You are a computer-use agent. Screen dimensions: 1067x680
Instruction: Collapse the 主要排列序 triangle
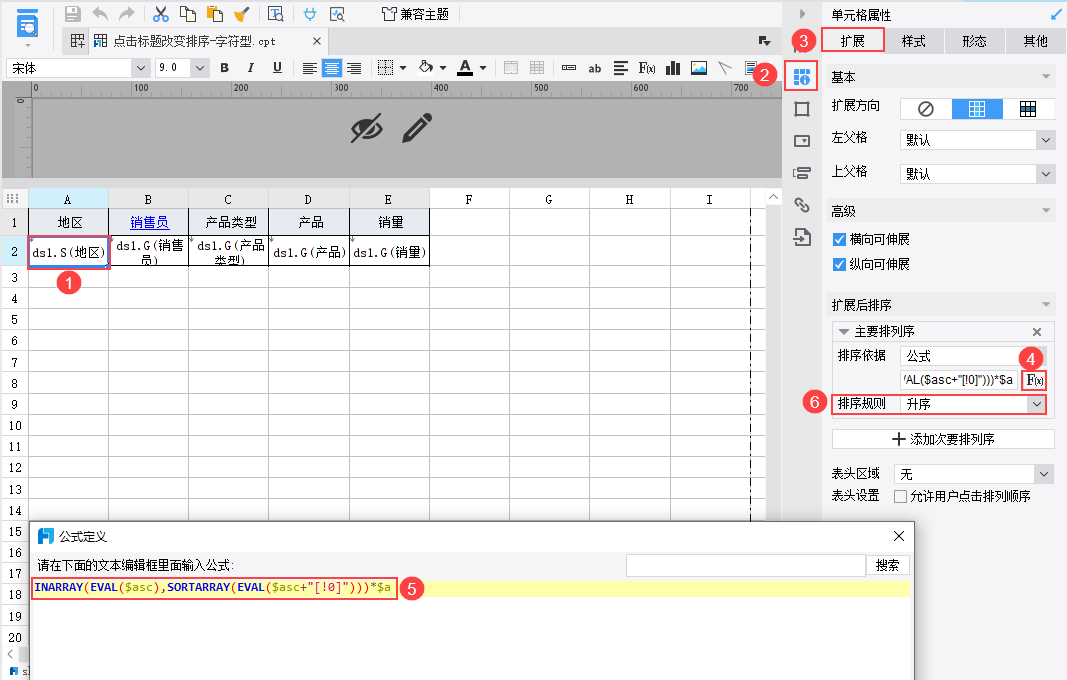844,331
